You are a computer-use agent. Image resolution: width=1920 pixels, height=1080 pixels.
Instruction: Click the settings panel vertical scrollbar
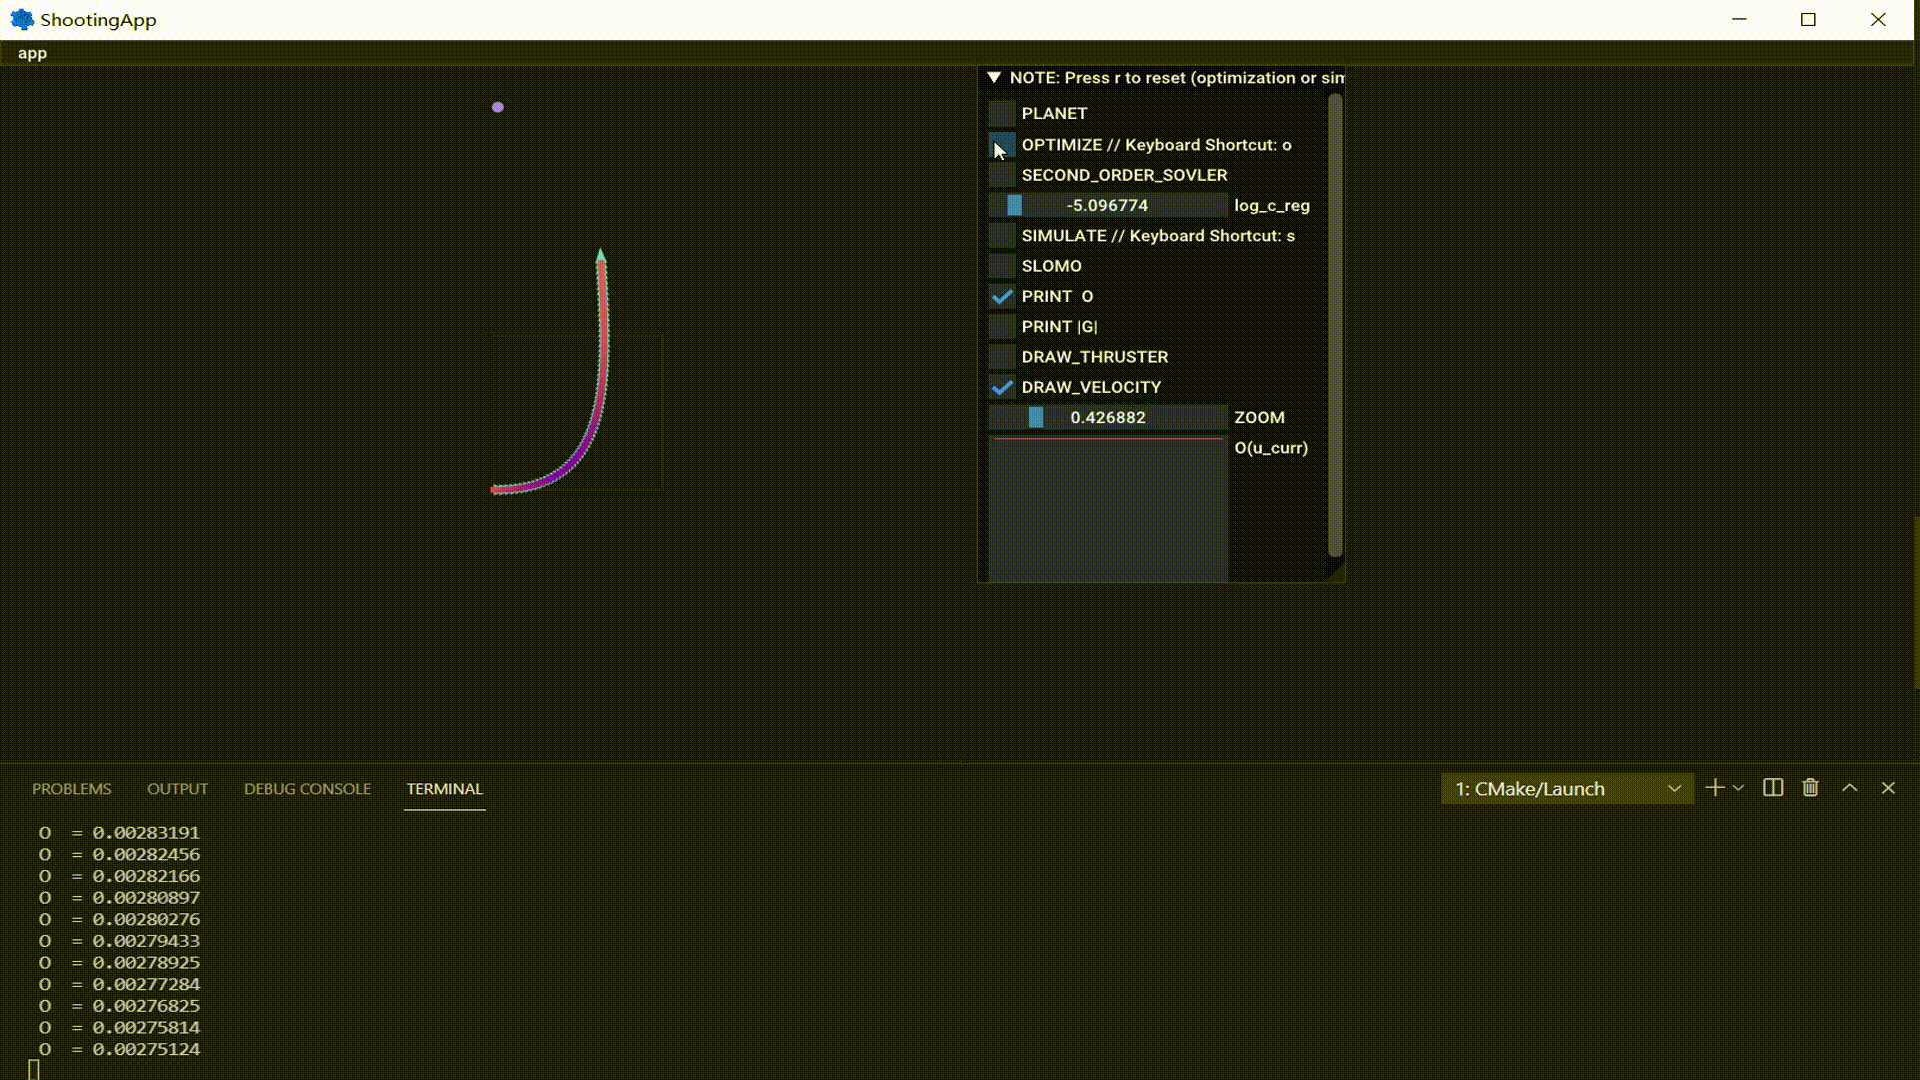click(x=1335, y=325)
